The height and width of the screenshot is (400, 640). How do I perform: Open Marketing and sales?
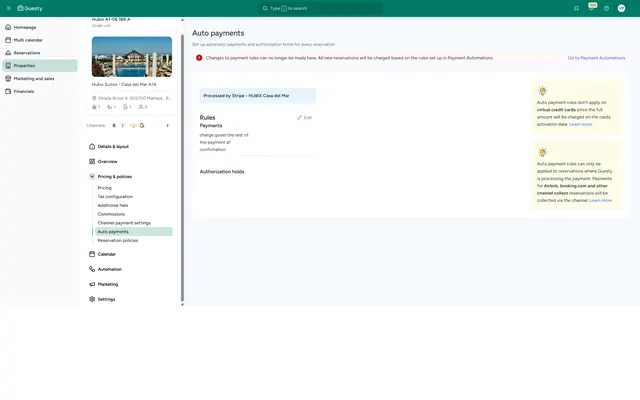tap(34, 78)
